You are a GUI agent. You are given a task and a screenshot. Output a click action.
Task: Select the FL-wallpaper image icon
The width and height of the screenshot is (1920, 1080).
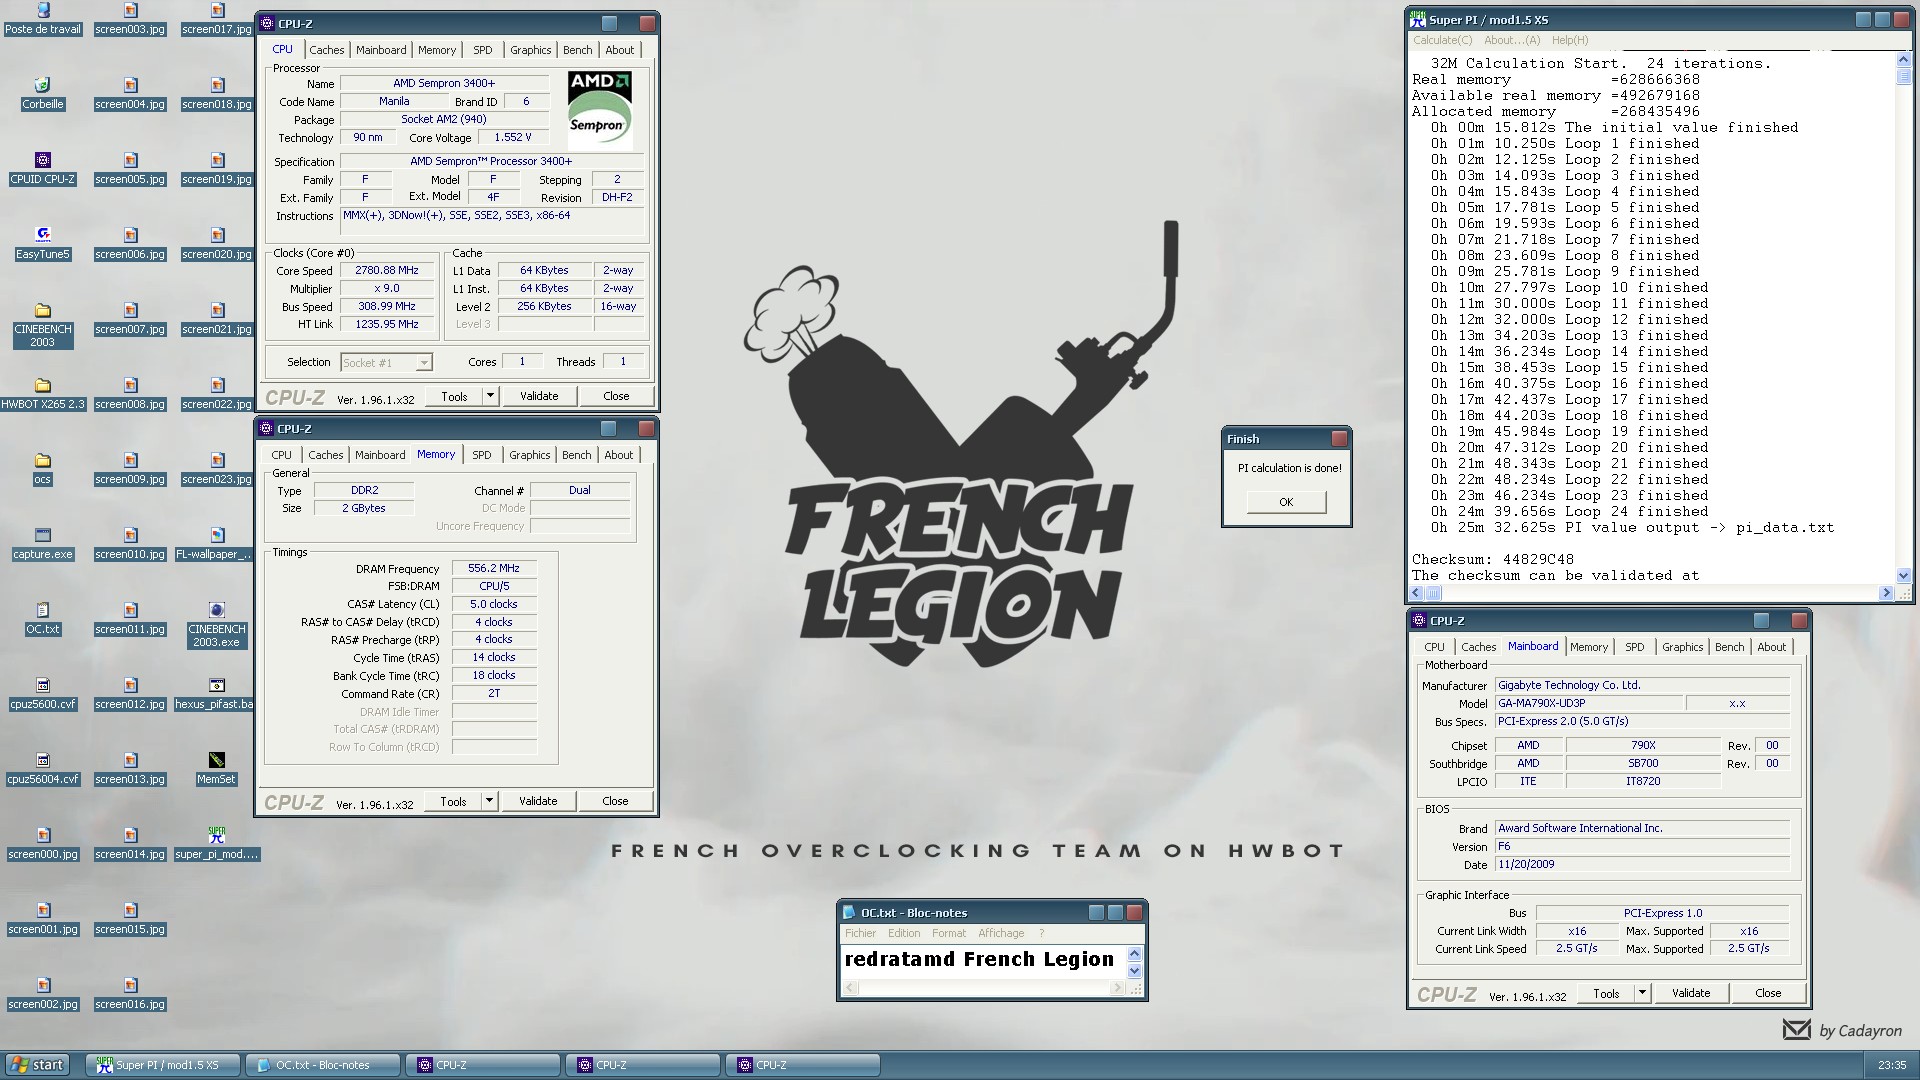point(217,544)
